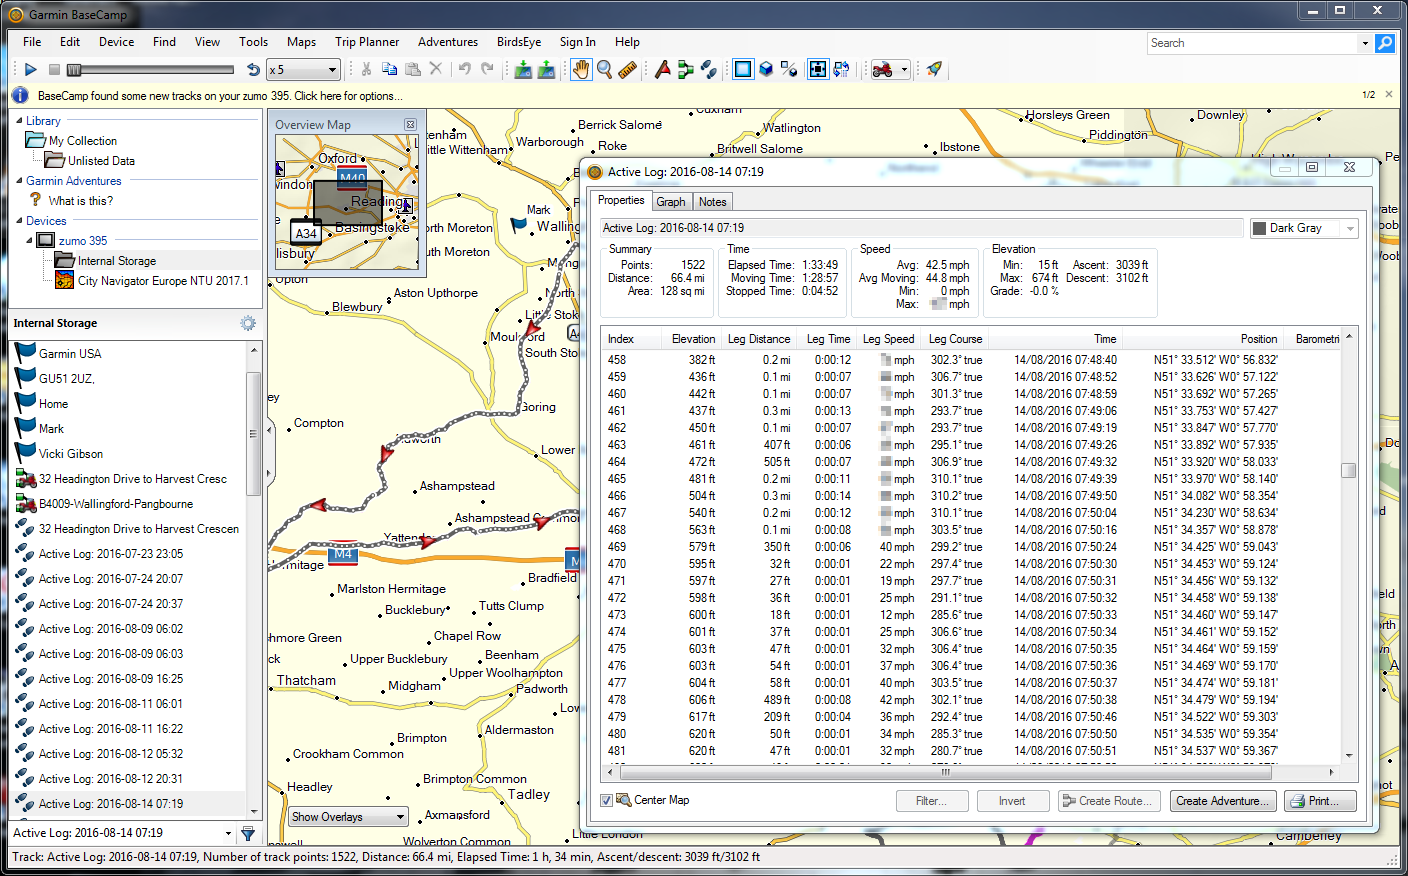Select the Pan (hand) tool
Screen dimensions: 1408x876
click(x=581, y=69)
